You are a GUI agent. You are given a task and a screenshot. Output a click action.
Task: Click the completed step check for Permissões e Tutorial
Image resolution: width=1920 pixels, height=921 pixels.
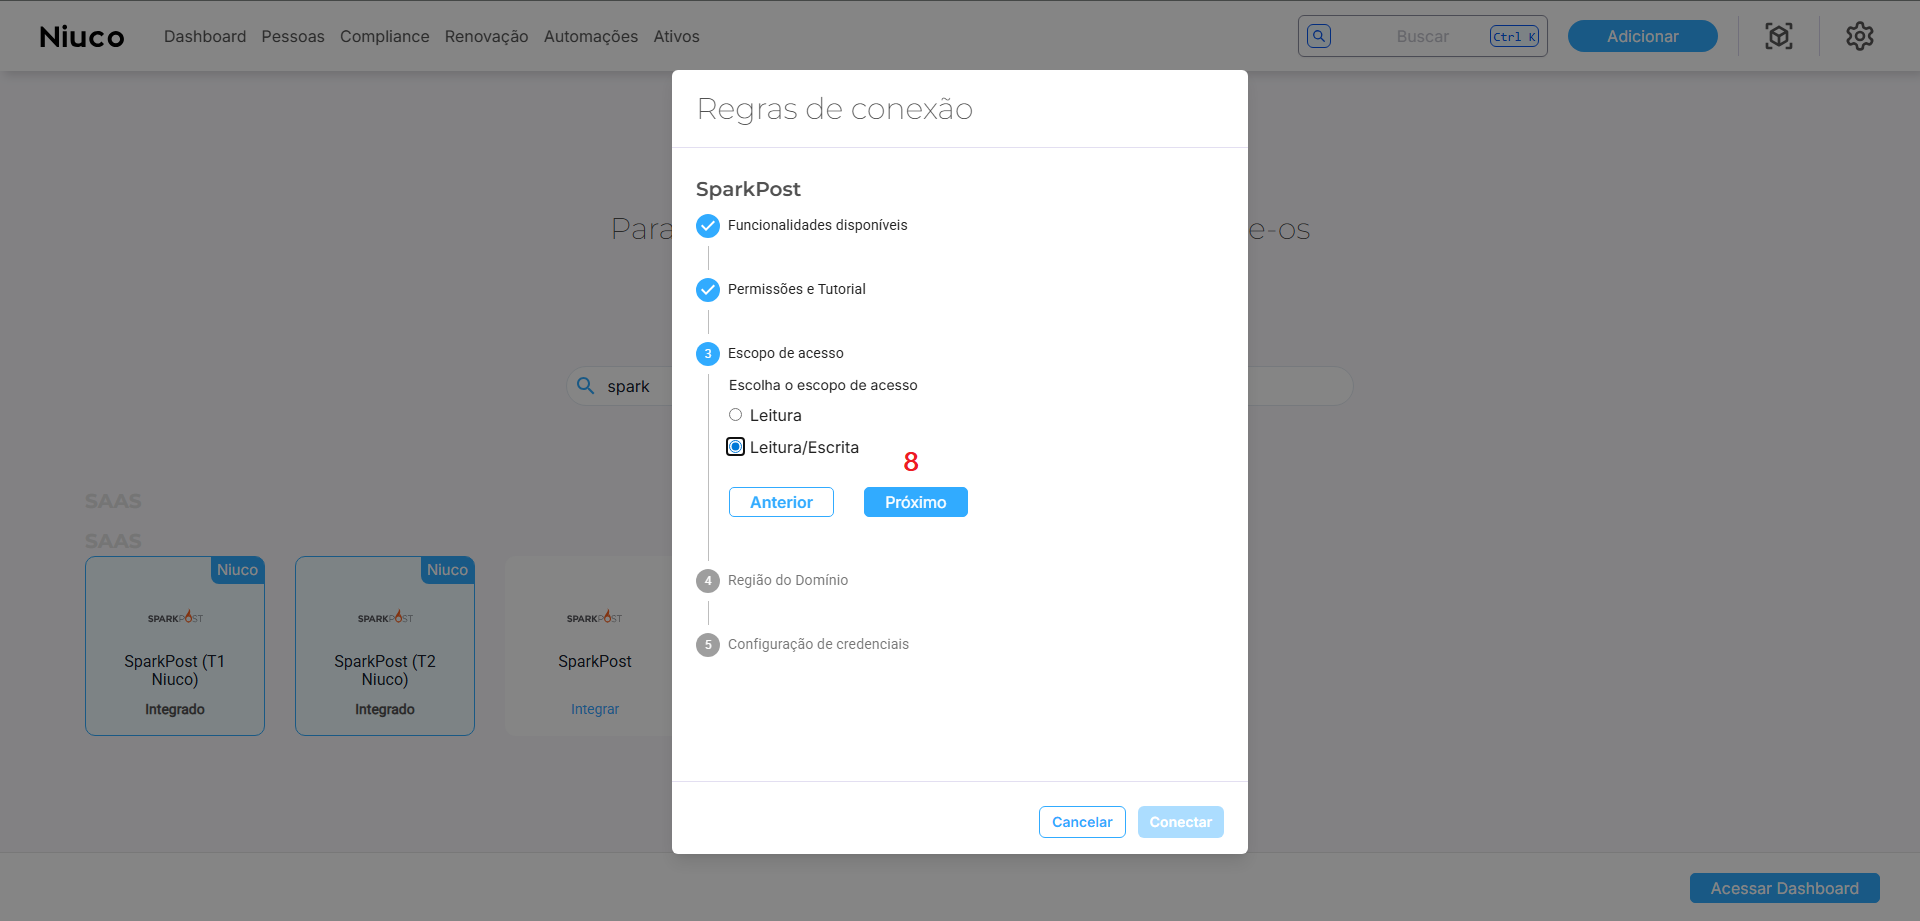click(x=708, y=290)
